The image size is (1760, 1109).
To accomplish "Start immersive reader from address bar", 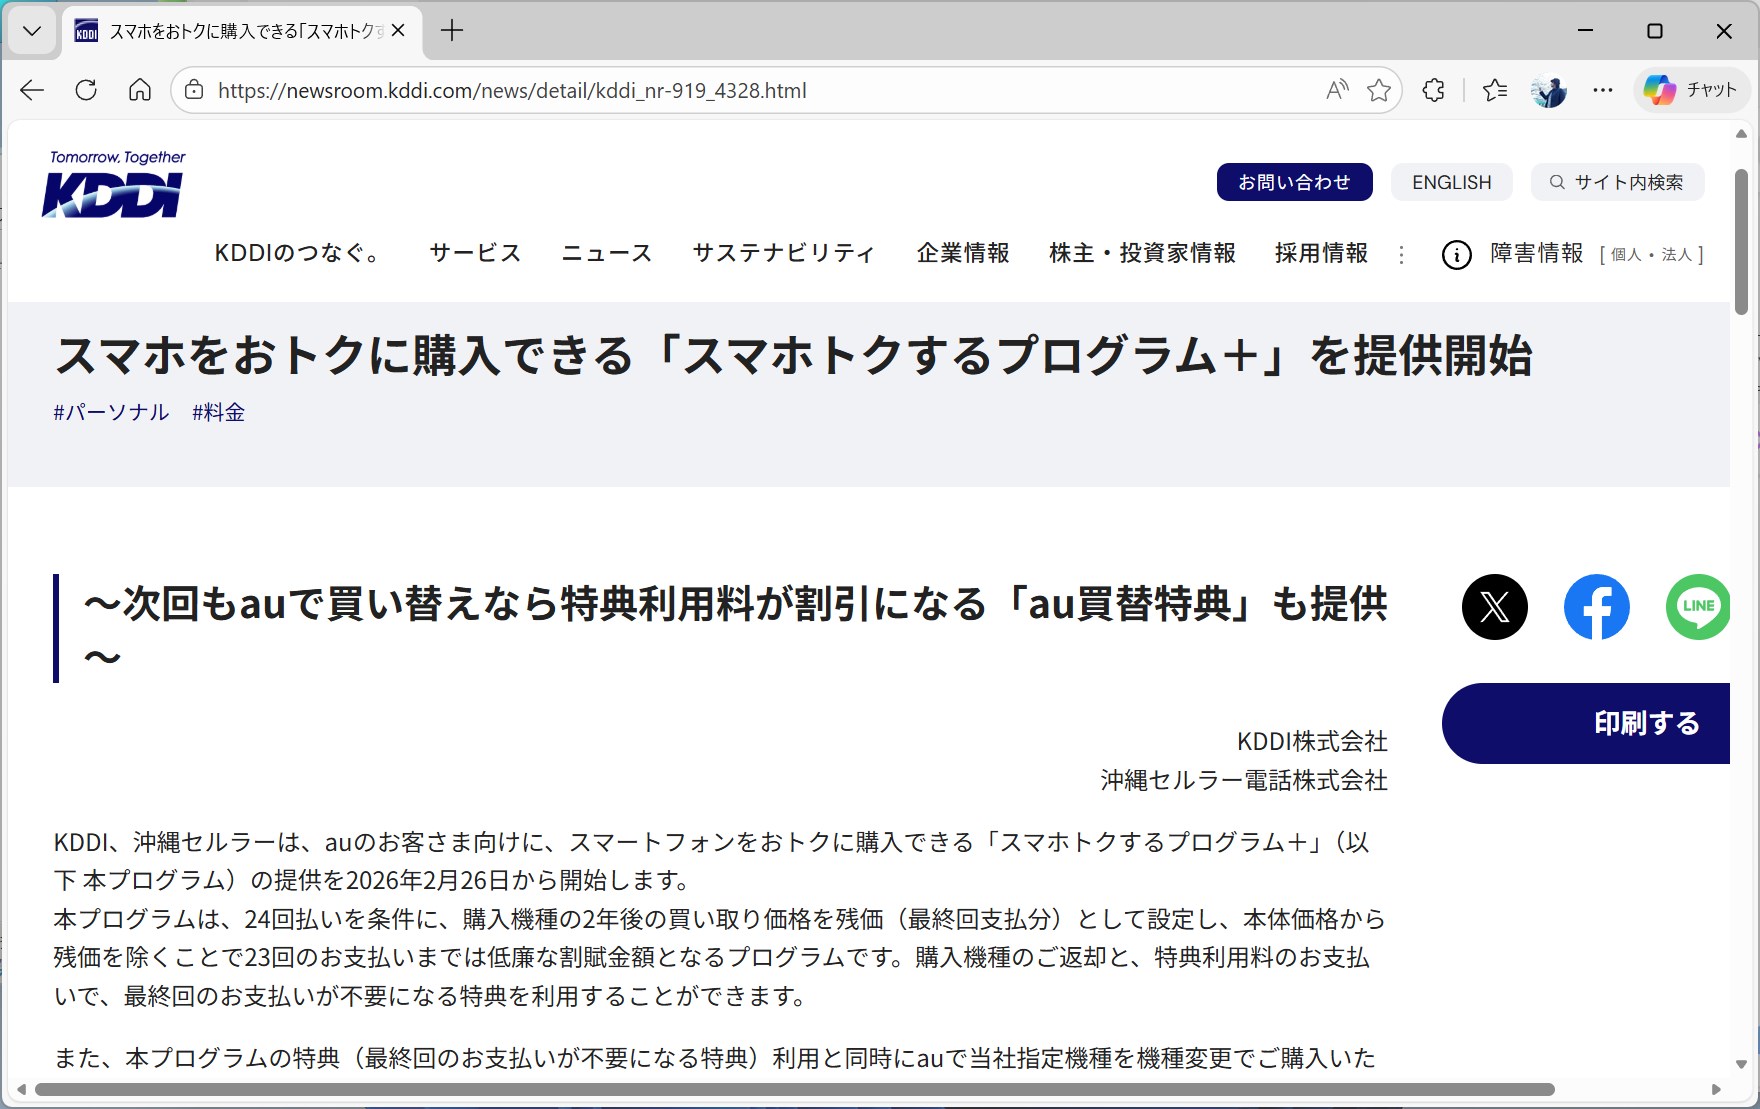I will 1336,90.
